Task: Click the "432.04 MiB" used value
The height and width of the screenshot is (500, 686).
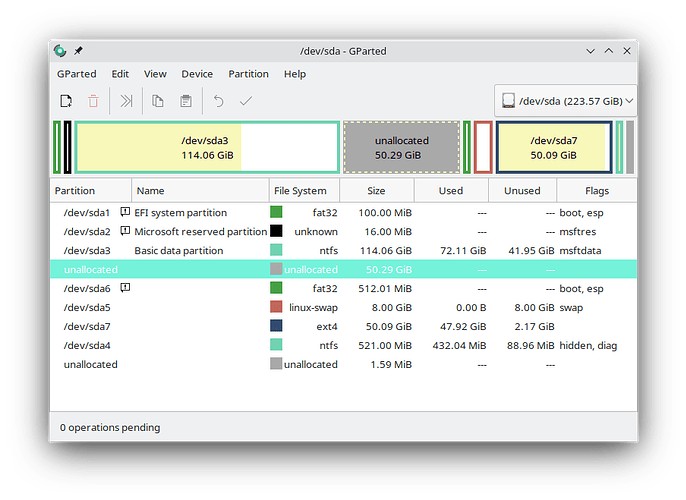Action: (459, 346)
